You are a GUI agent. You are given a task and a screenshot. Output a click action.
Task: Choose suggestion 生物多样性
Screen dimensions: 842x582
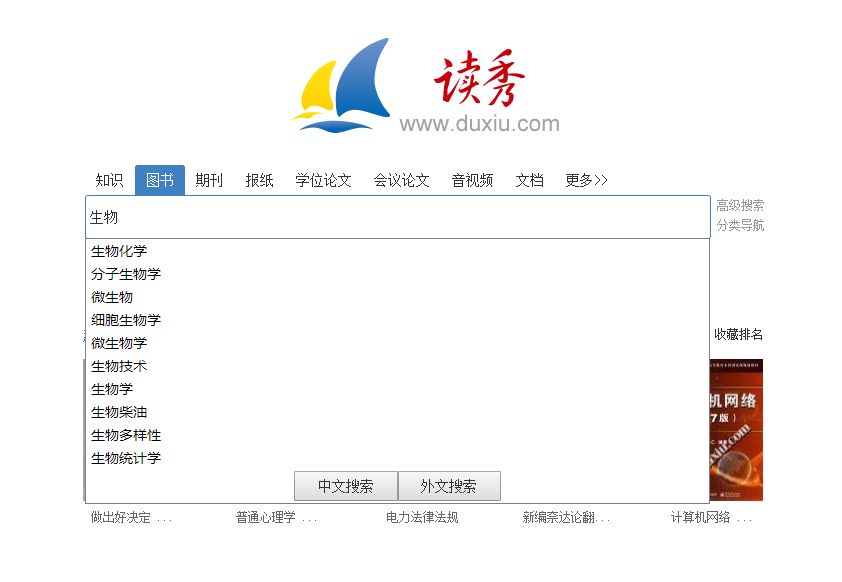pyautogui.click(x=397, y=435)
